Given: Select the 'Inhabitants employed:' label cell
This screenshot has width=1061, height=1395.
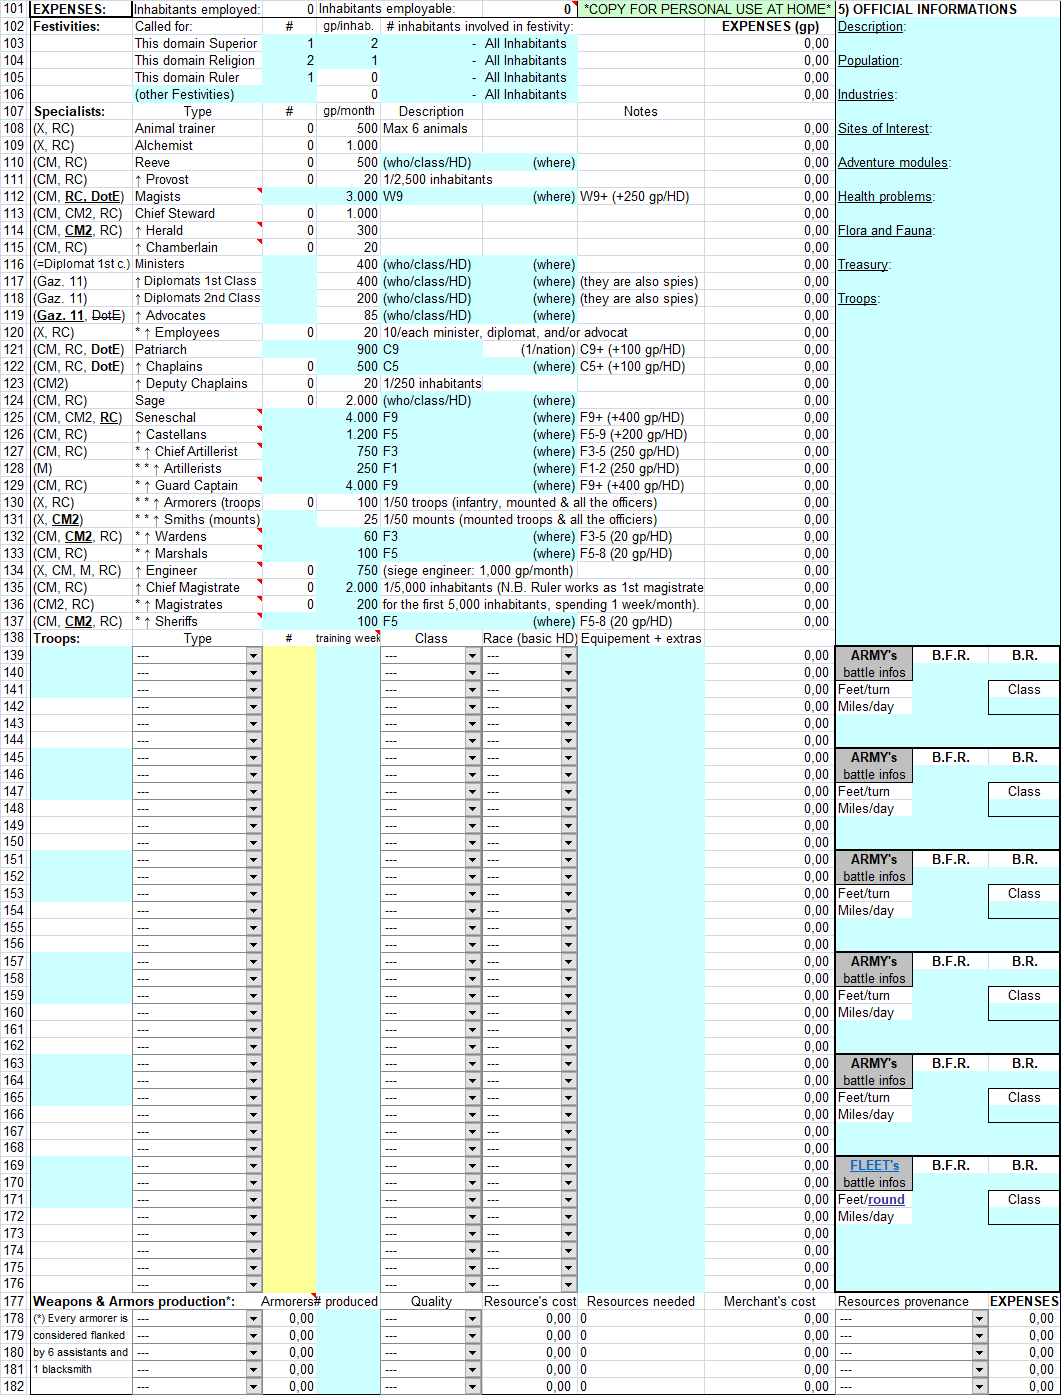Looking at the screenshot, I should tap(198, 9).
